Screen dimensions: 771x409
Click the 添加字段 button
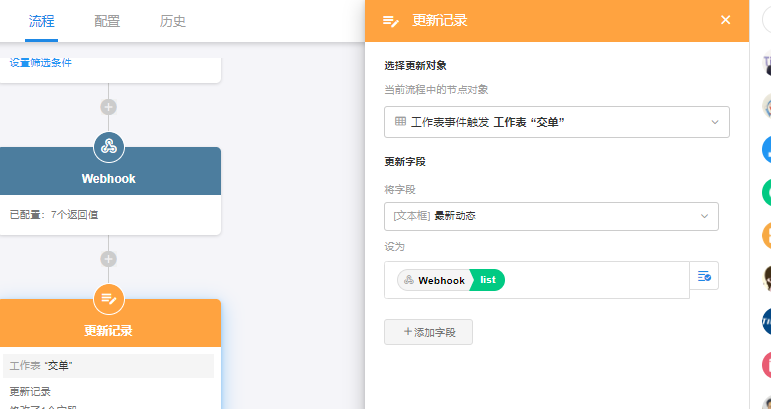click(428, 332)
